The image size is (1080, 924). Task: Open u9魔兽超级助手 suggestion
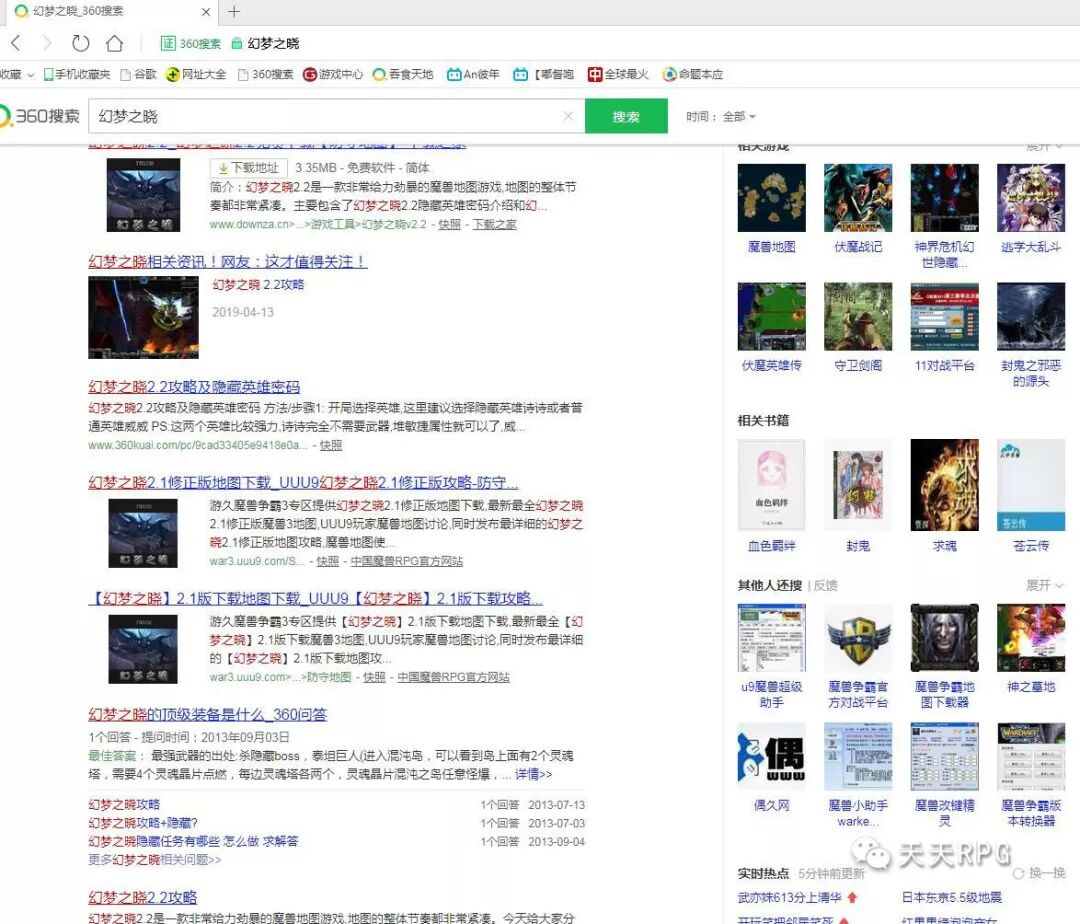771,638
